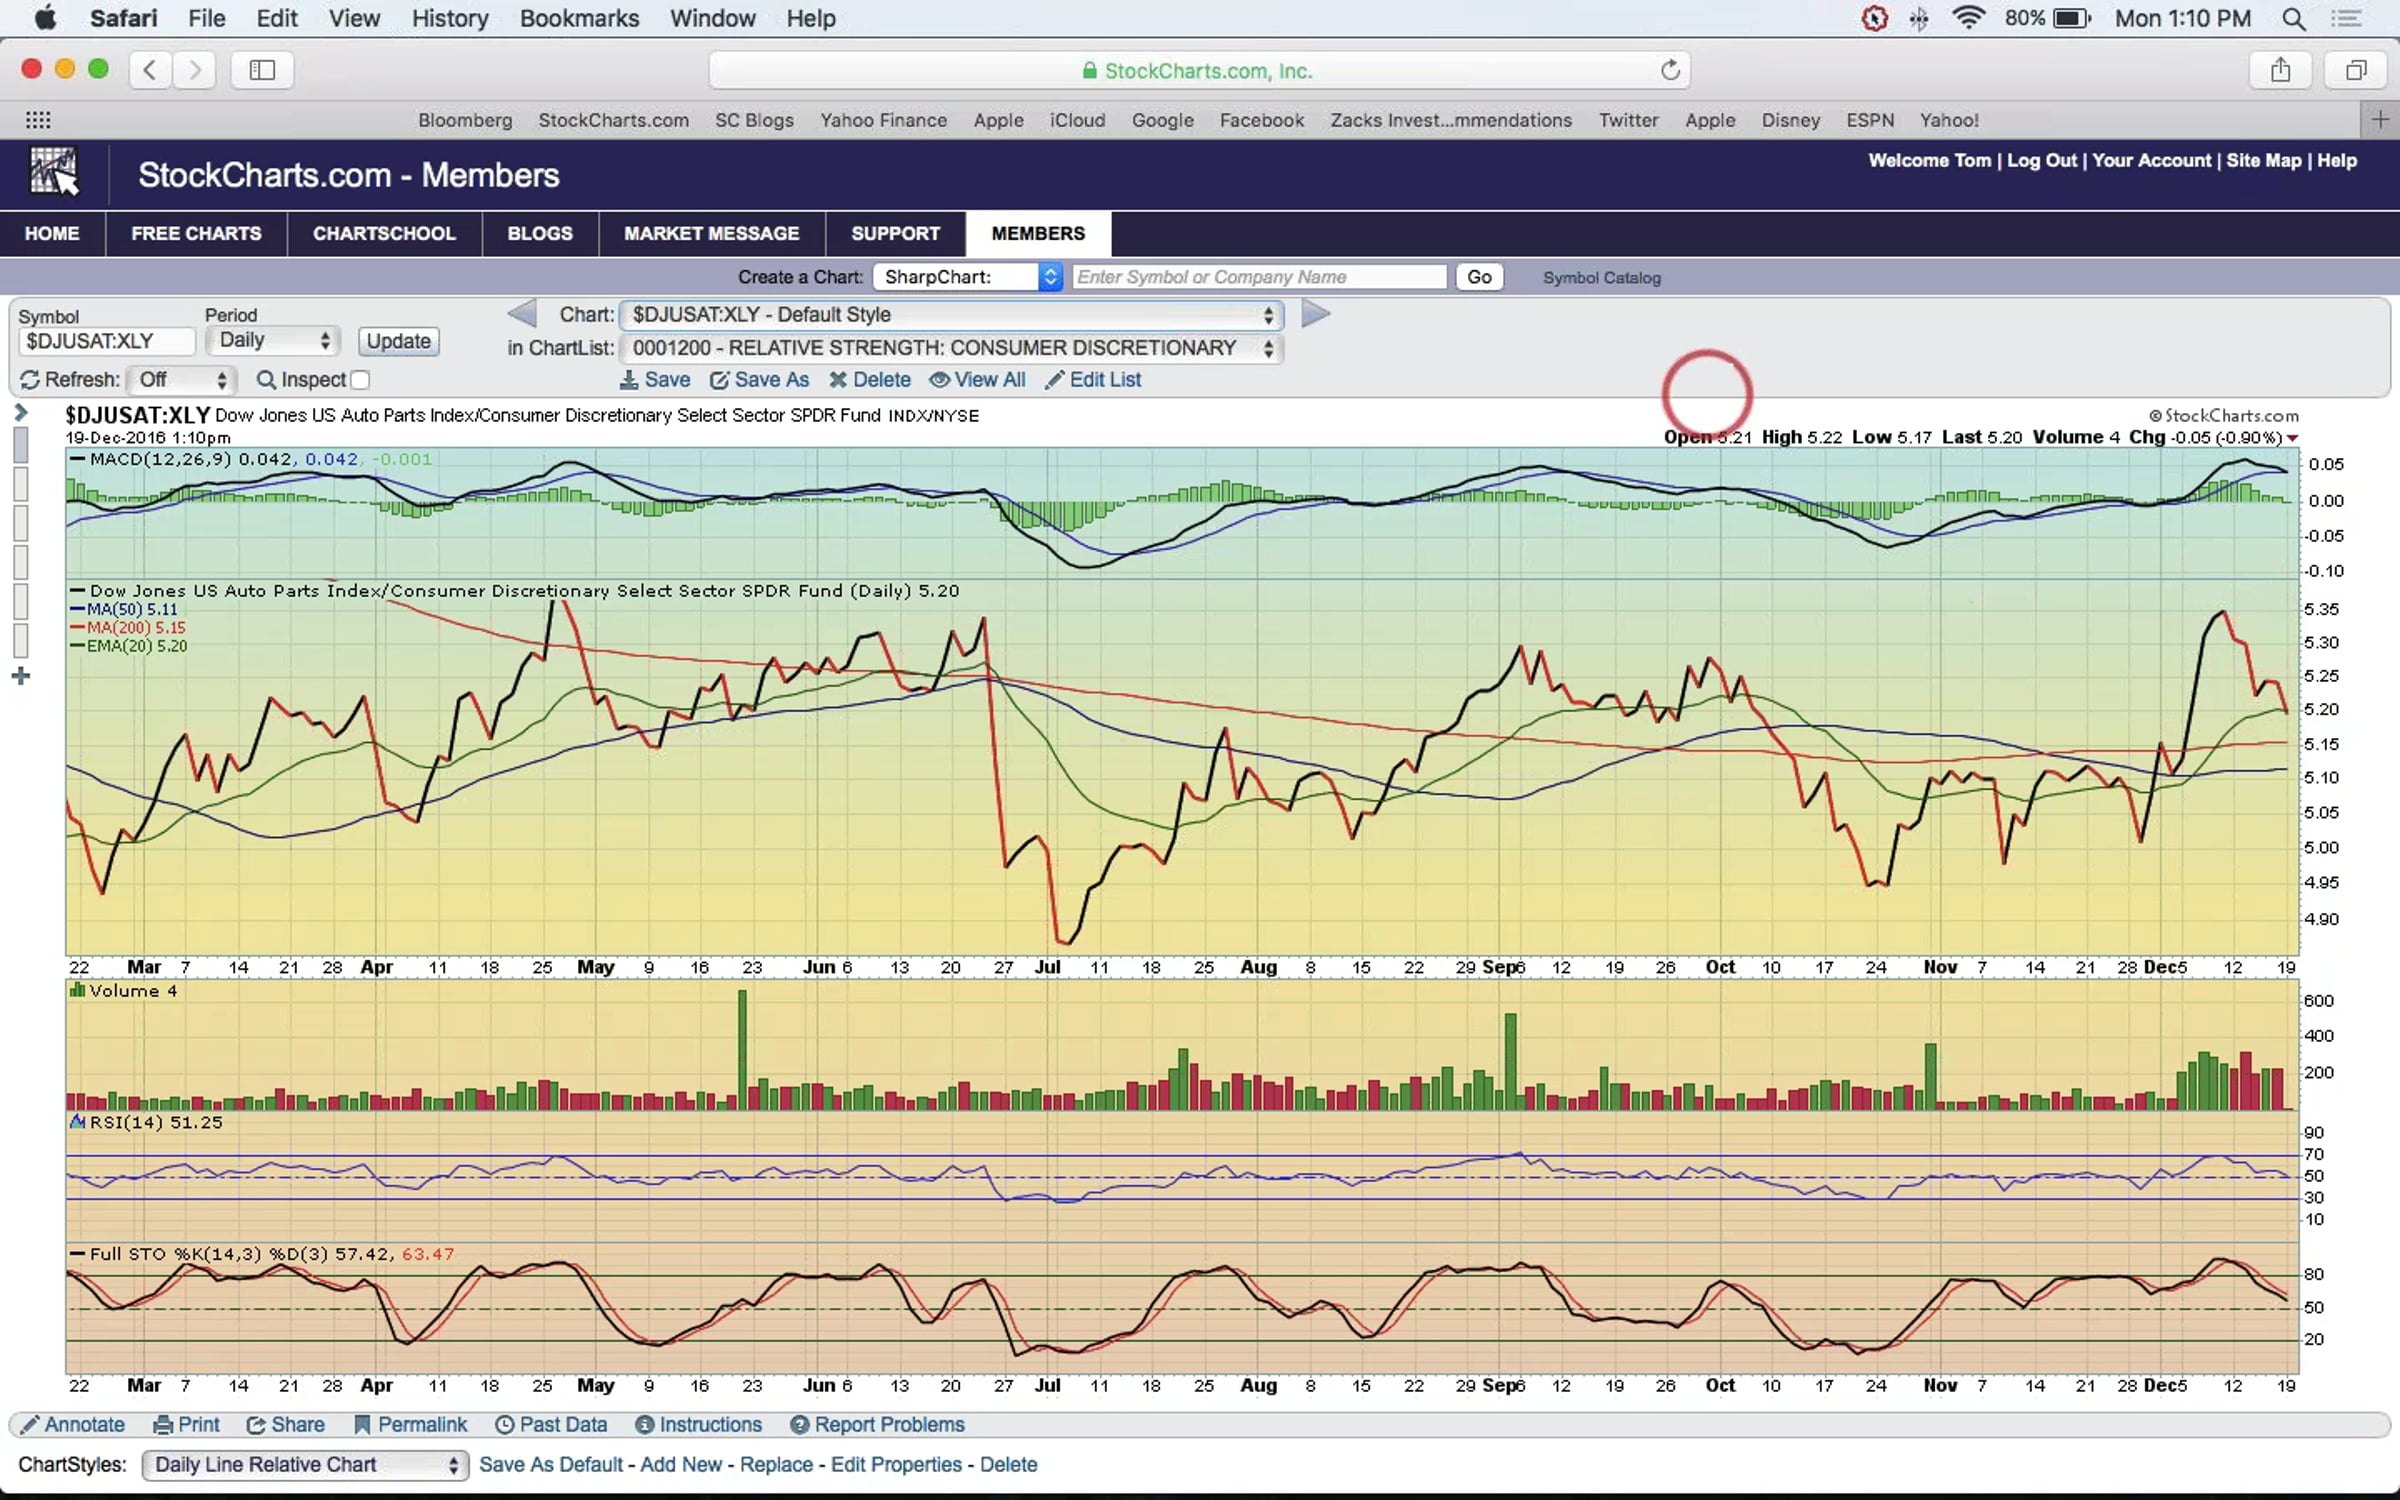Toggle the Safari sidebar button
This screenshot has height=1500, width=2400.
tap(262, 70)
